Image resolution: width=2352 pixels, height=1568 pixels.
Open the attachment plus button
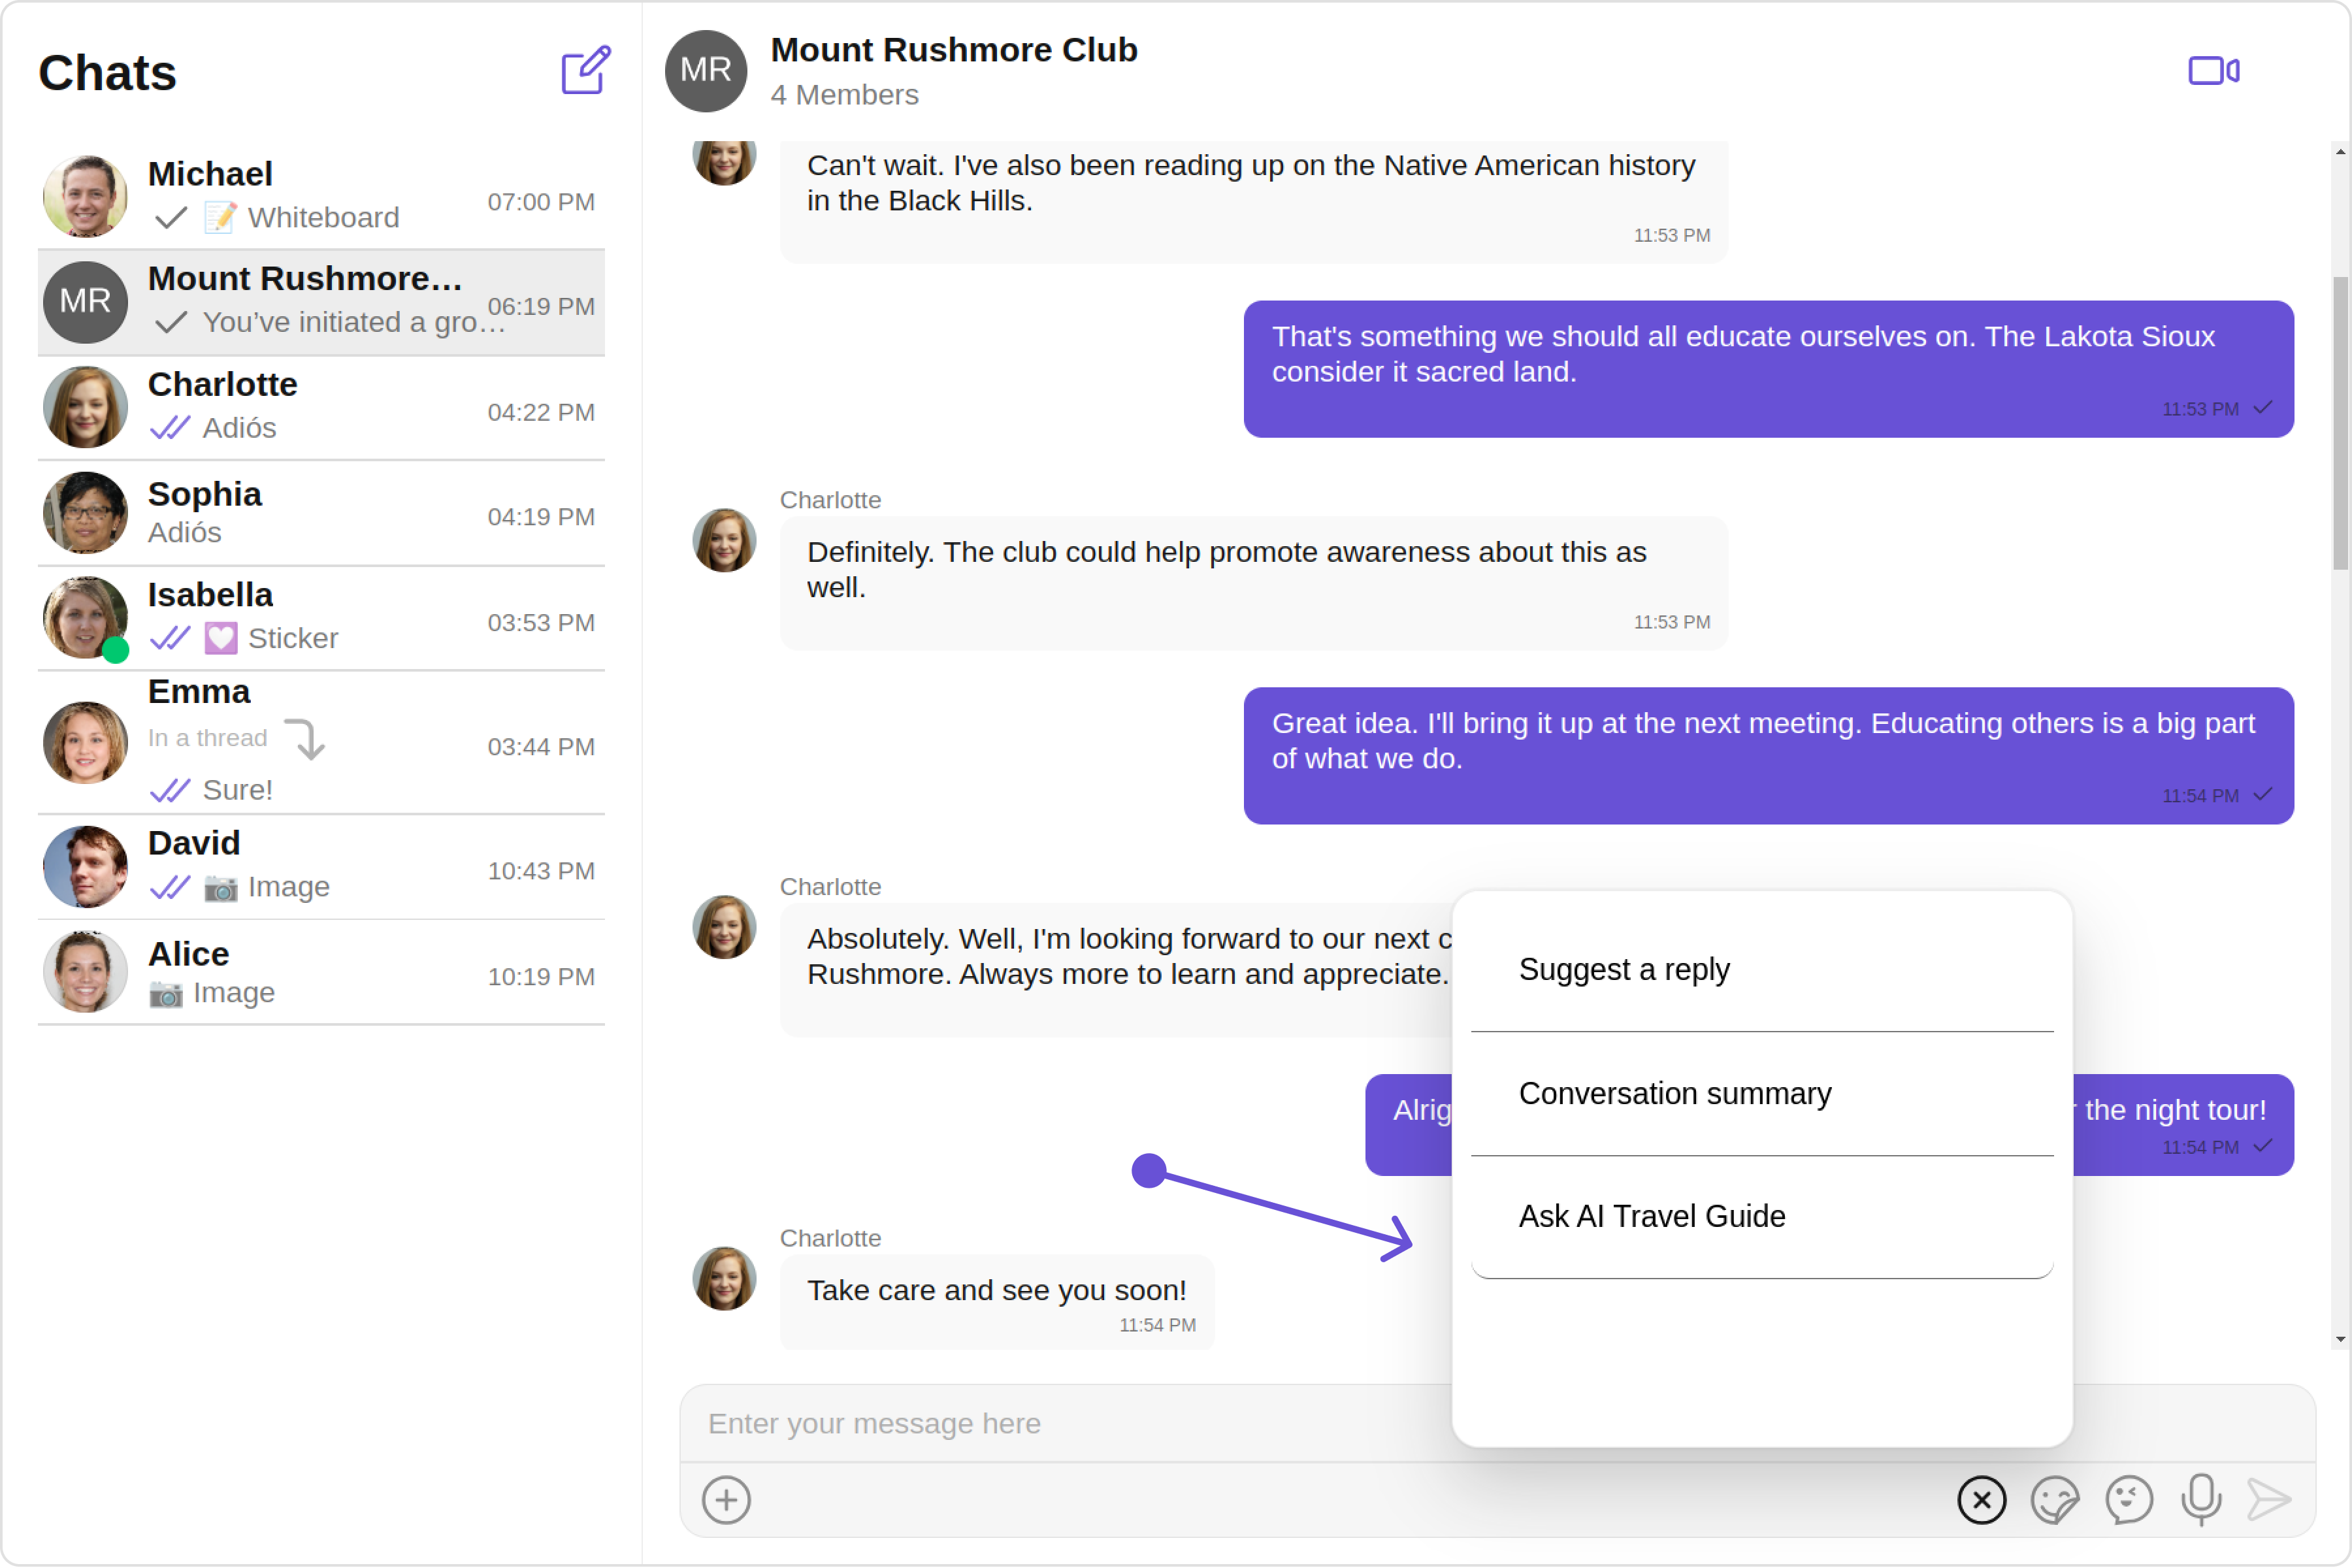(x=726, y=1500)
